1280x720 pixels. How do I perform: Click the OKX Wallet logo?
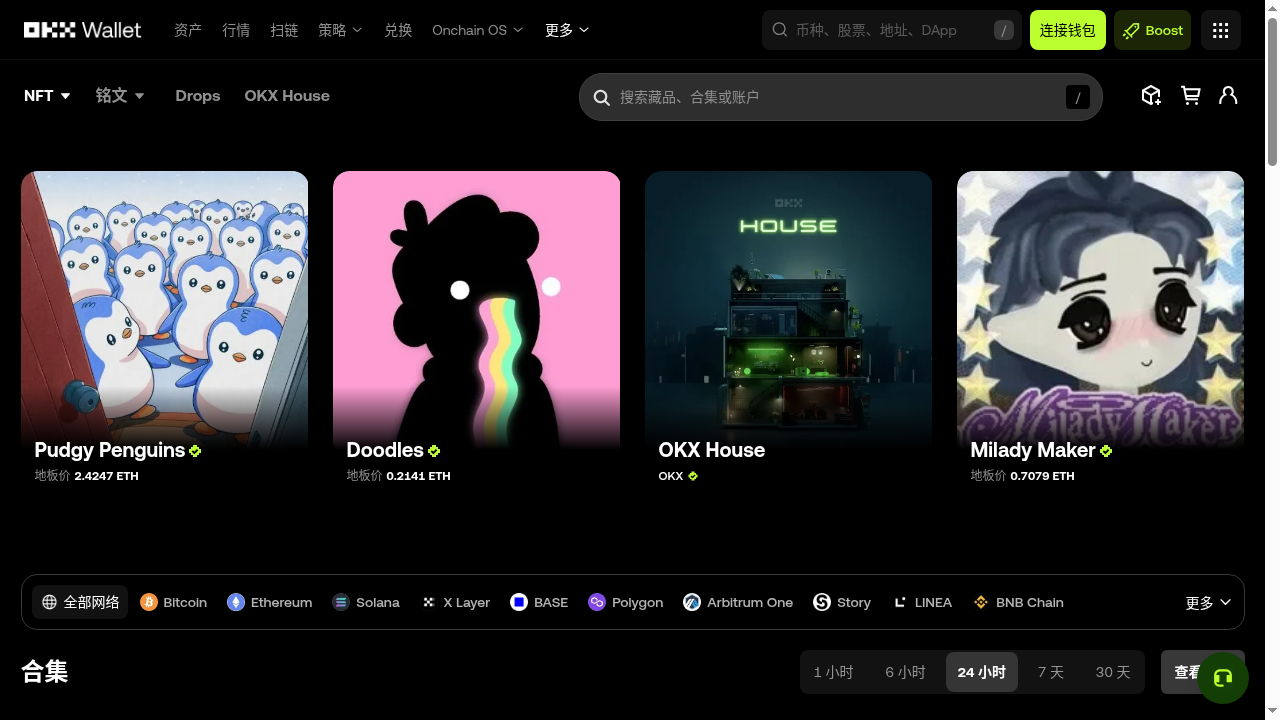[x=83, y=30]
